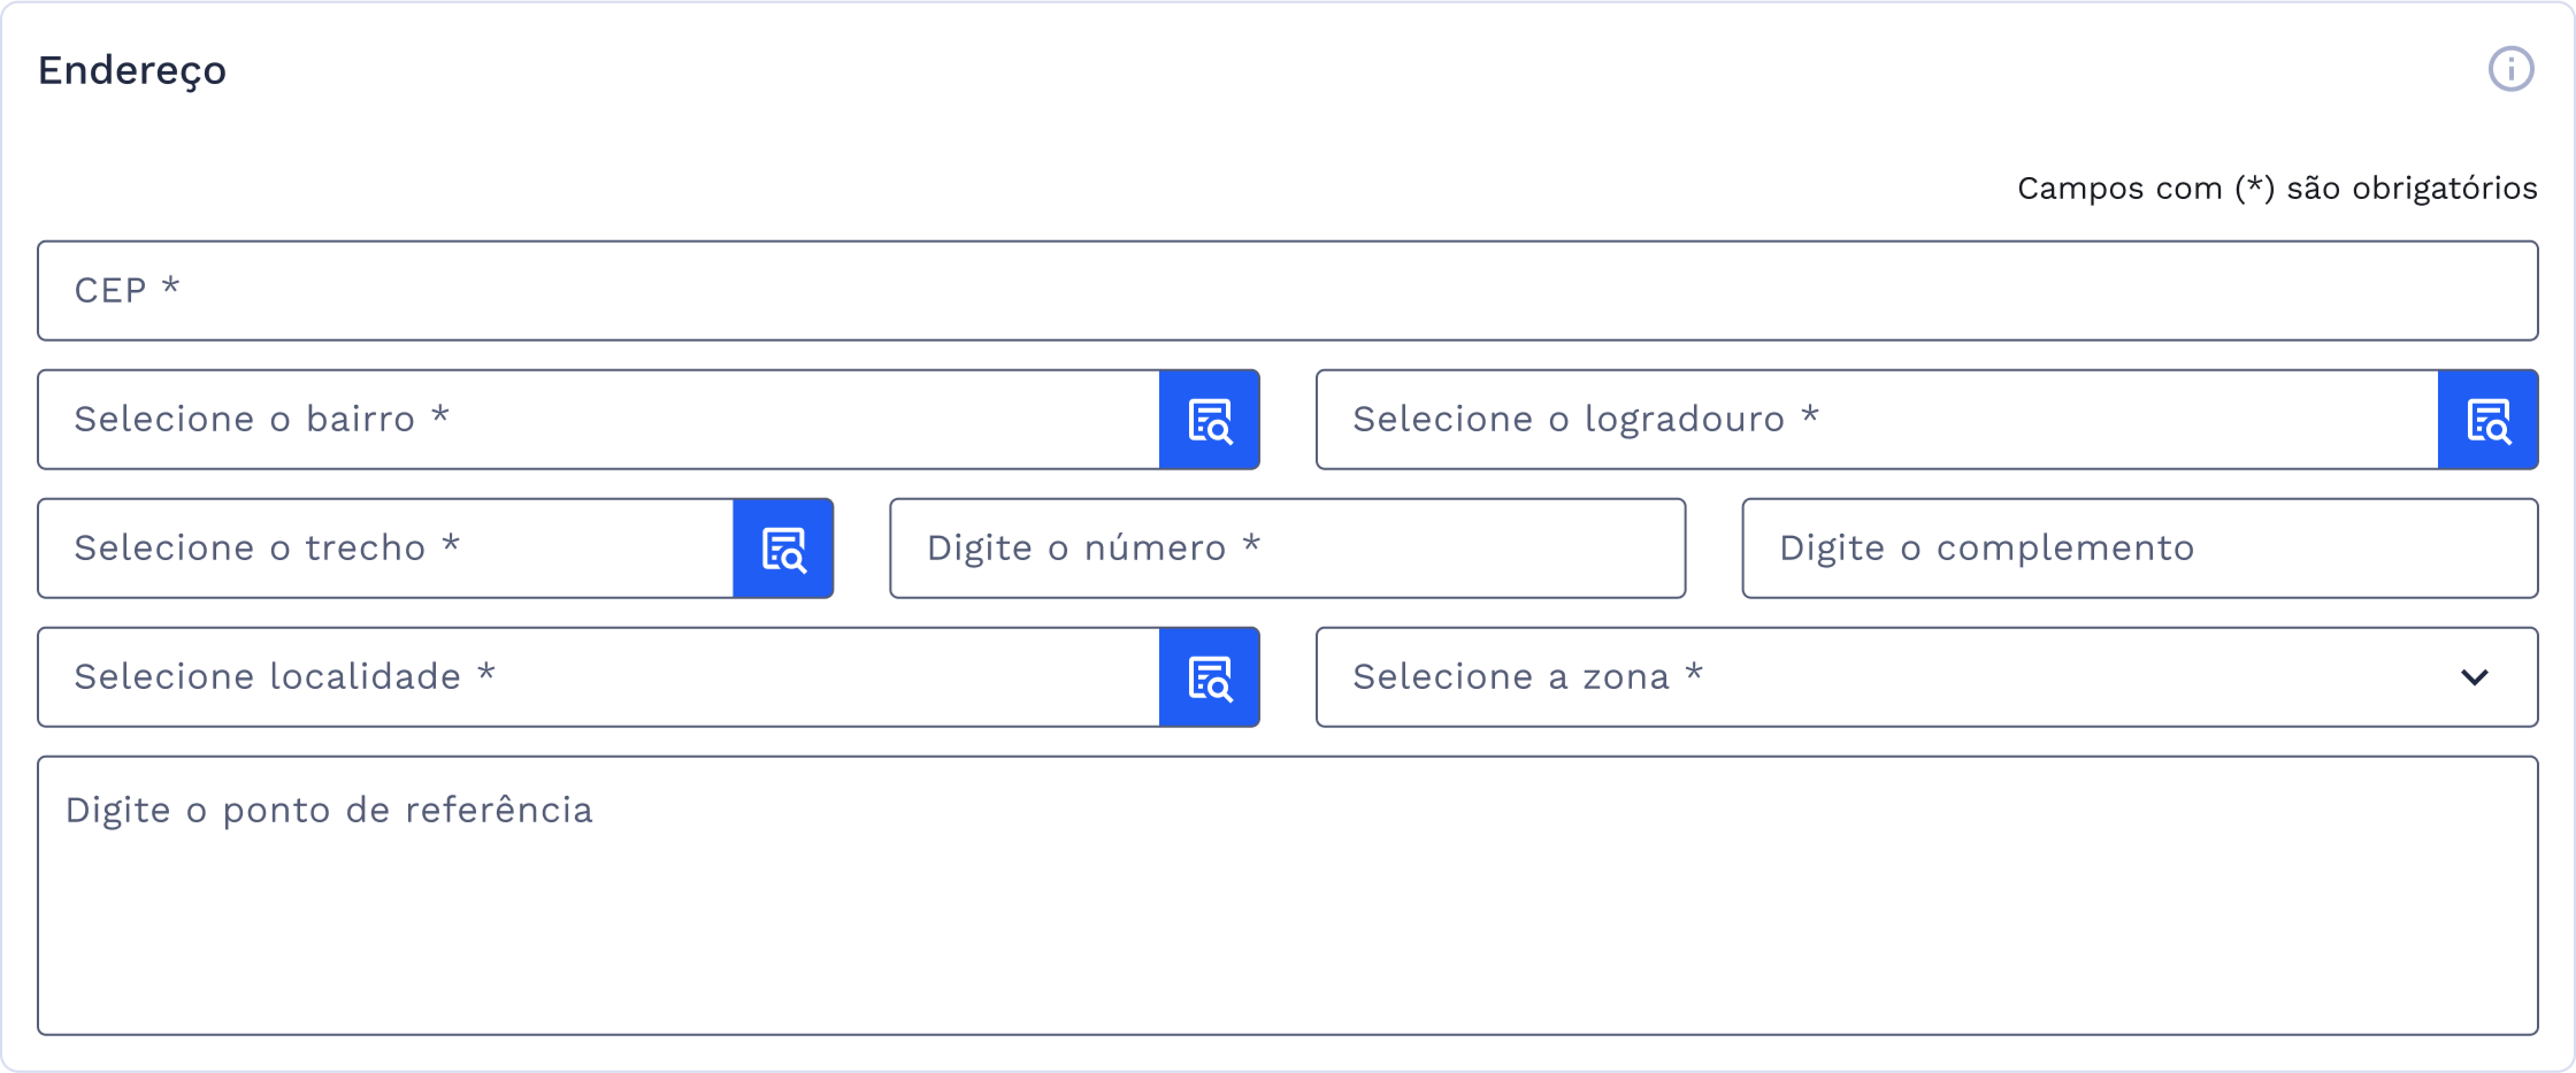Click the 'Campos com (*) são obrigatórios' note
2576x1073 pixels.
point(2276,188)
